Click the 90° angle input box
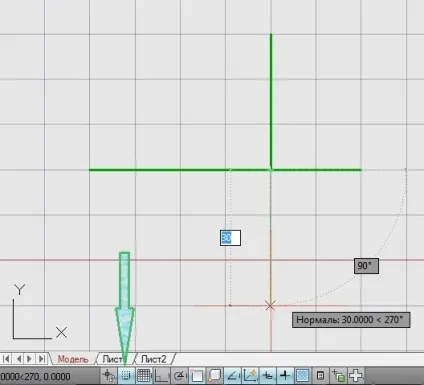 366,266
